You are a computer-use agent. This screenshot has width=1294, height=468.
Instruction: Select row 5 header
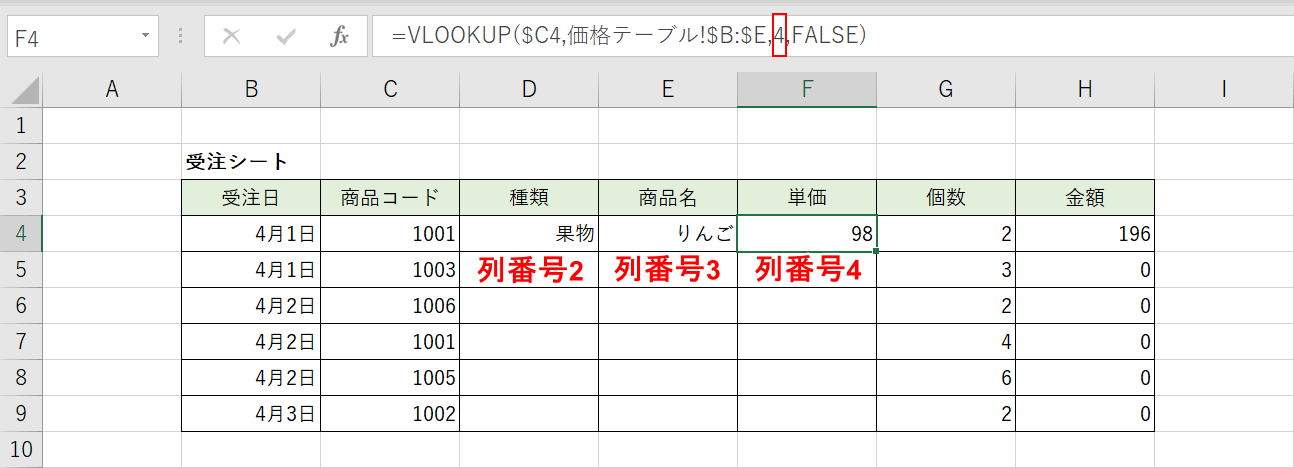(x=21, y=270)
